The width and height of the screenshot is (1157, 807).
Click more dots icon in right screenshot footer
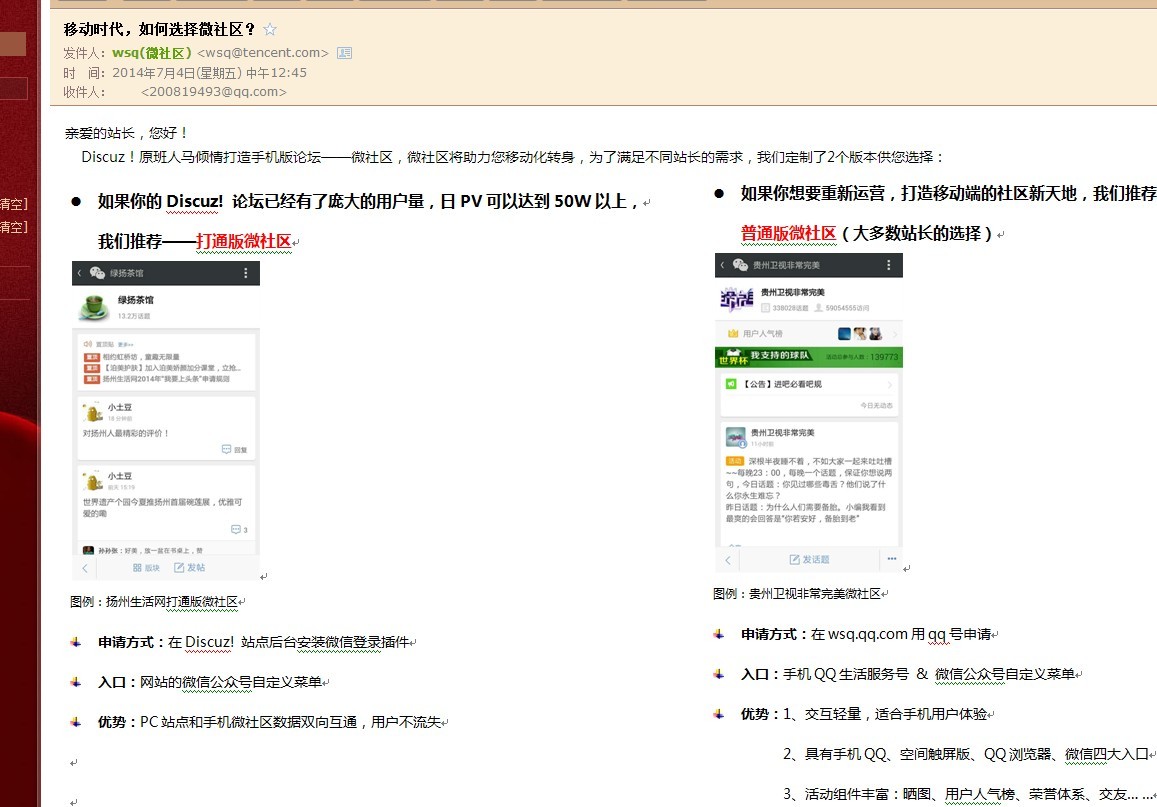point(891,559)
